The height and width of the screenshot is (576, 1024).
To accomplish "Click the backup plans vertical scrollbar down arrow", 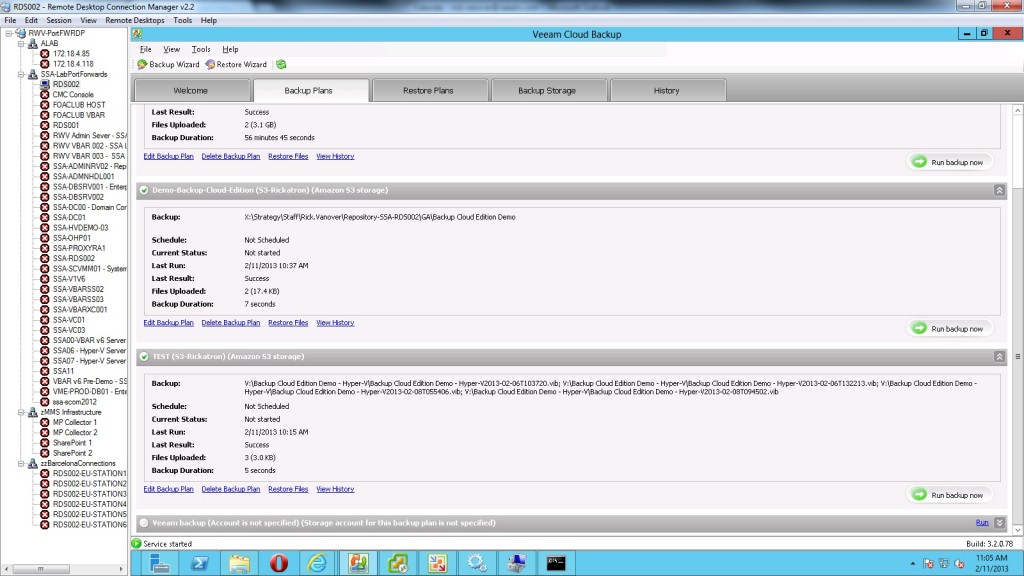I will click(1017, 530).
